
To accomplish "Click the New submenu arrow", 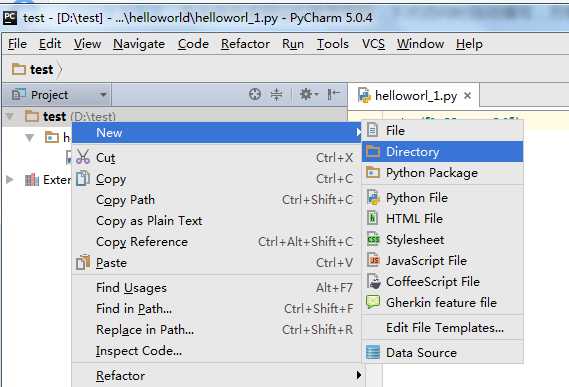I will 359,132.
